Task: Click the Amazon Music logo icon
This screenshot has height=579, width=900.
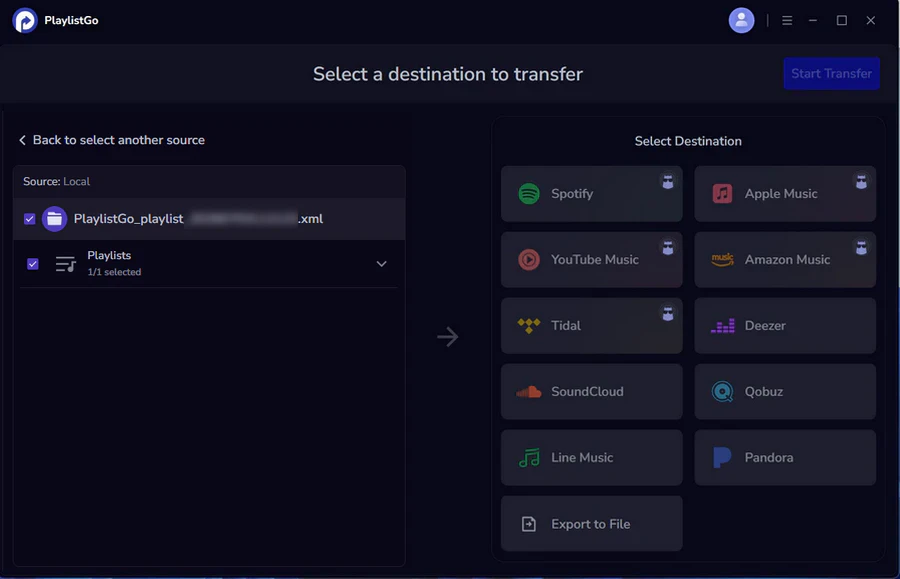Action: (x=722, y=260)
